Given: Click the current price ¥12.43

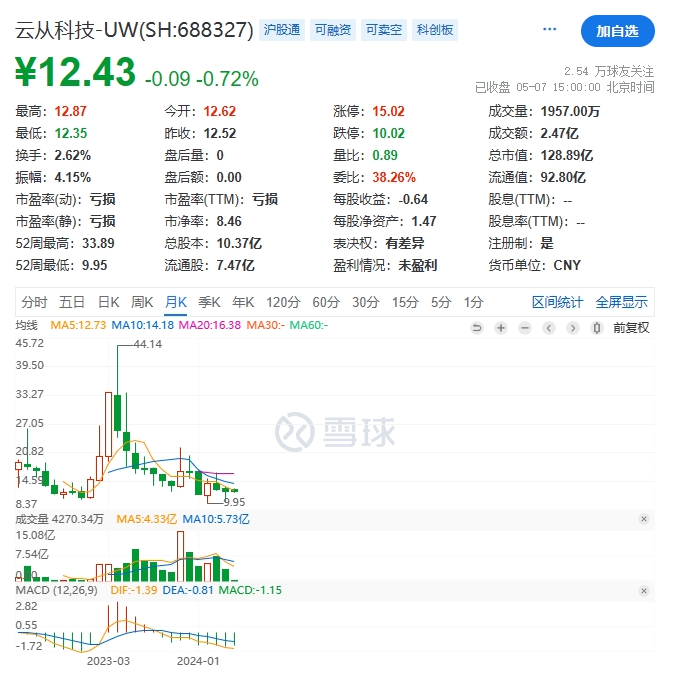Looking at the screenshot, I should click(x=75, y=72).
